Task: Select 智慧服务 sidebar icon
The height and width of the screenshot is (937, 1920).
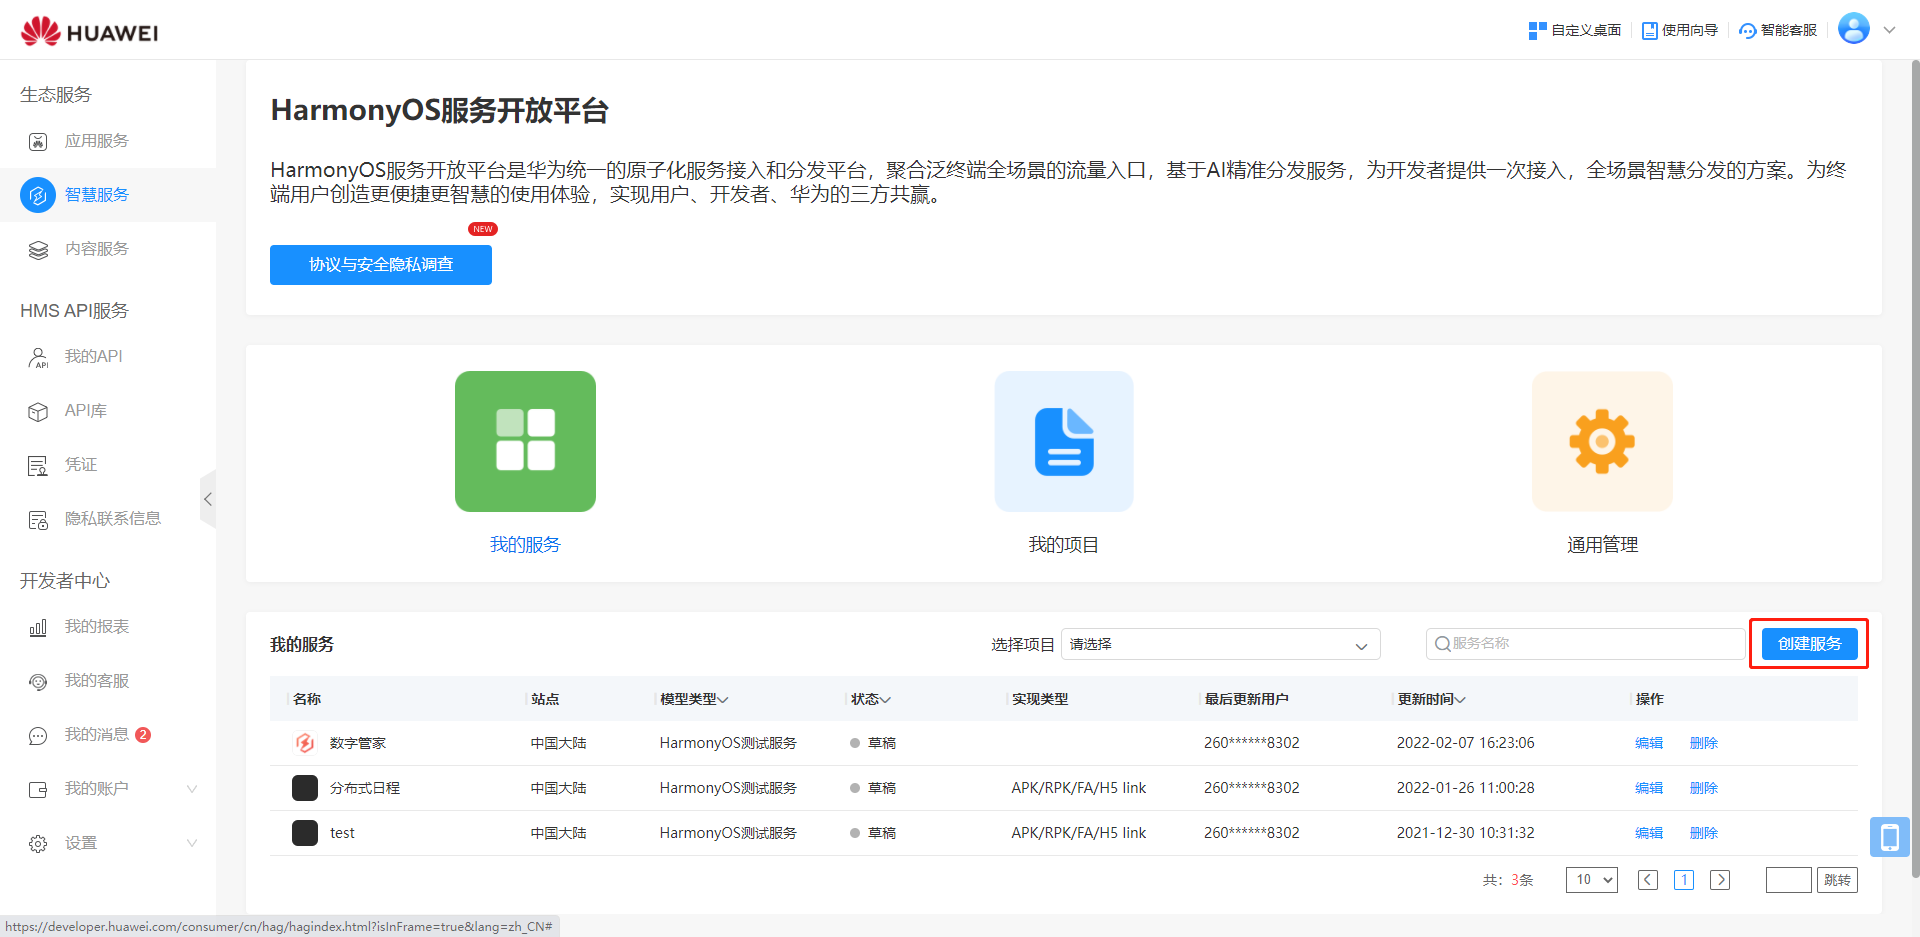Action: pos(38,195)
